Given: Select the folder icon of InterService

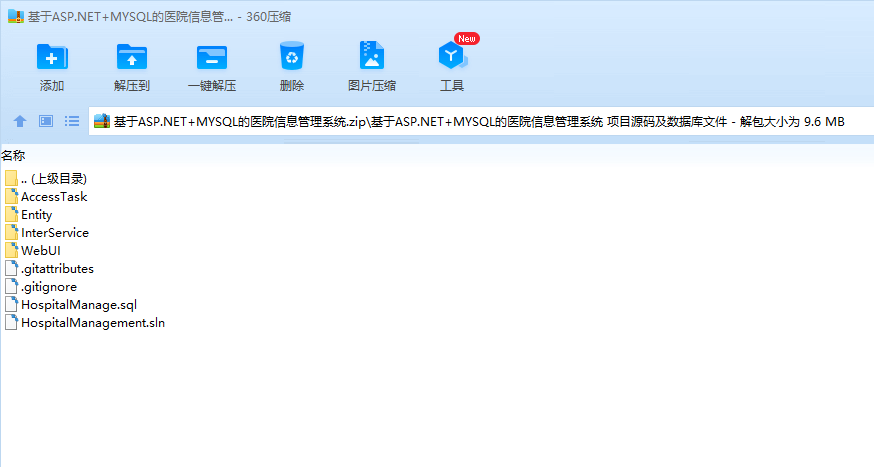Looking at the screenshot, I should point(11,232).
